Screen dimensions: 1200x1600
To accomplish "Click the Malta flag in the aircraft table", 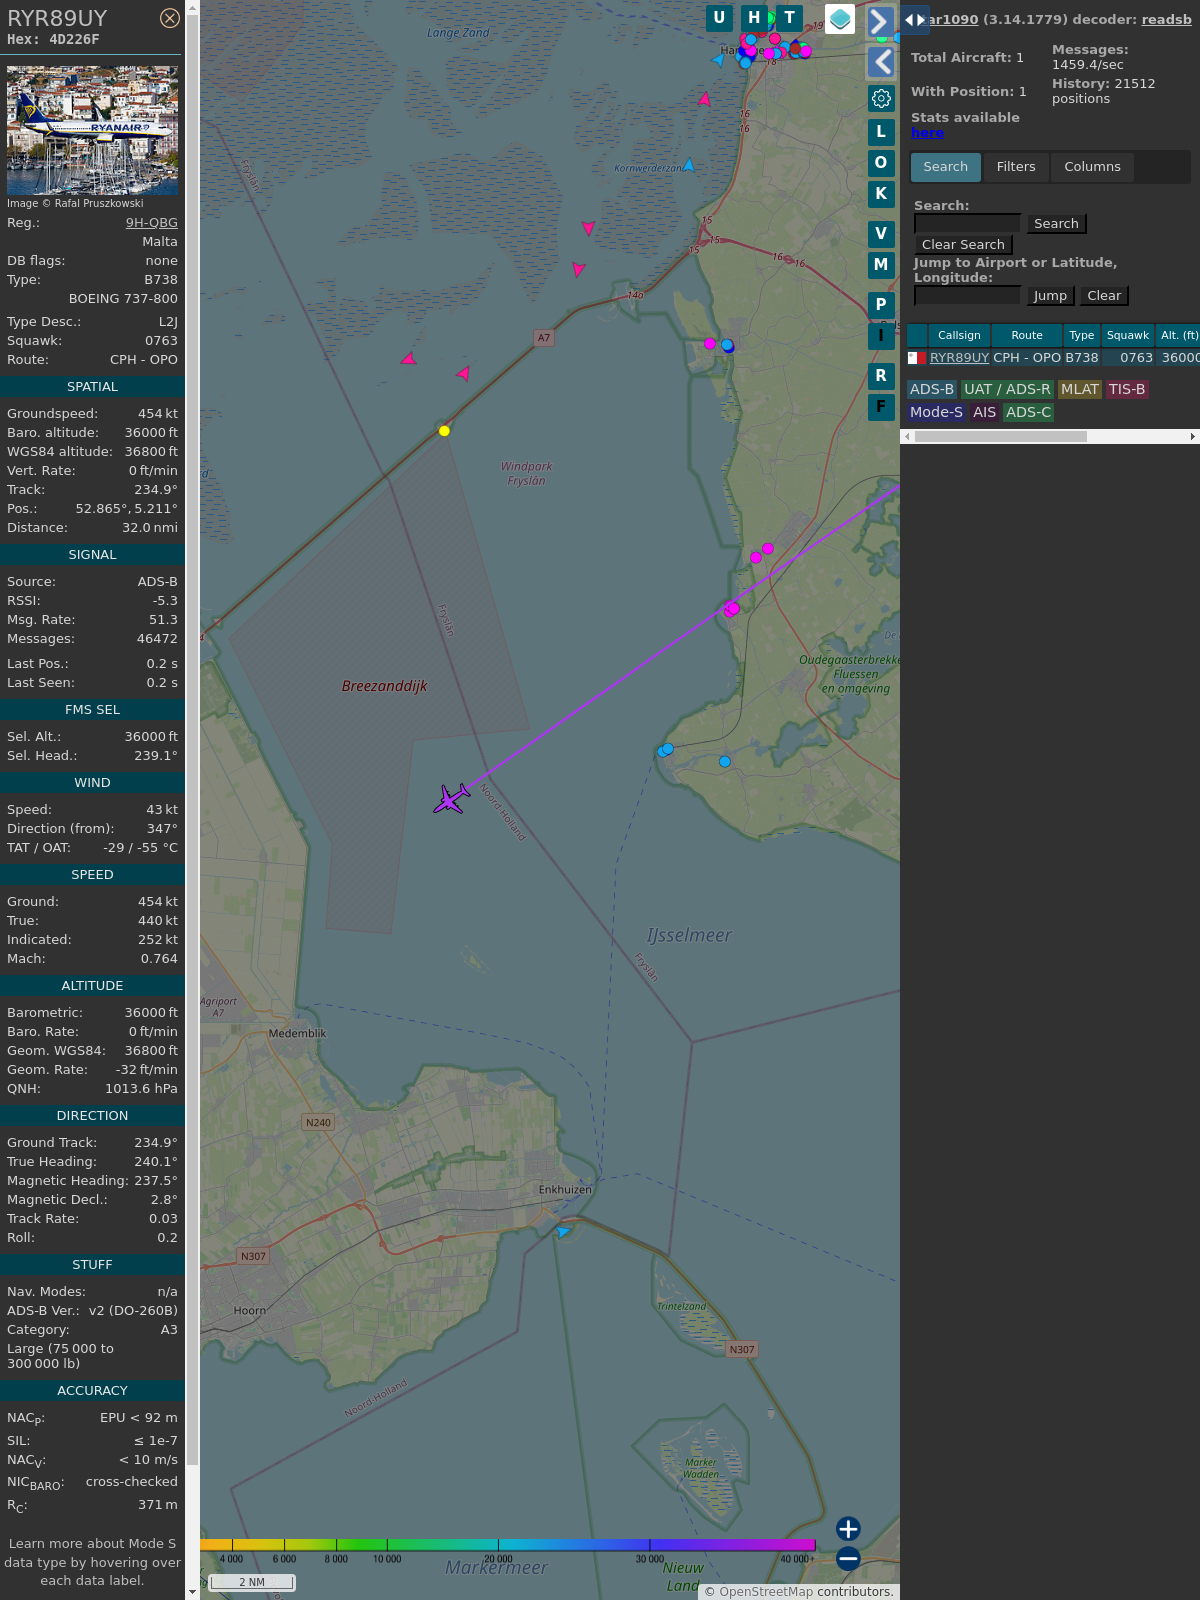I will tap(916, 358).
